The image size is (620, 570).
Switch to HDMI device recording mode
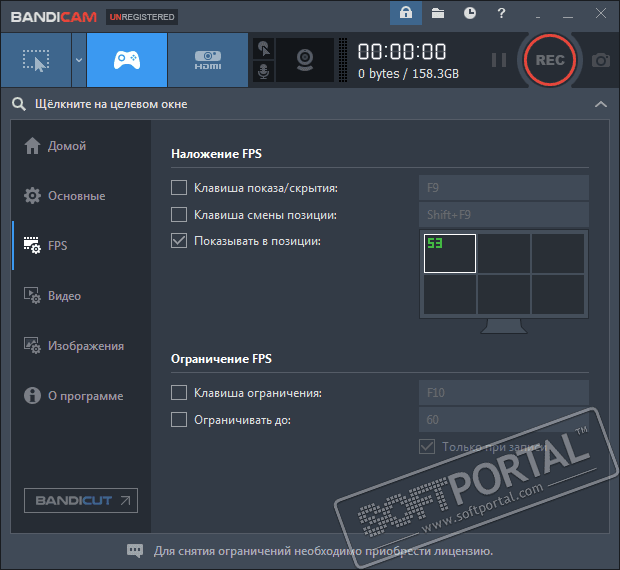point(208,60)
